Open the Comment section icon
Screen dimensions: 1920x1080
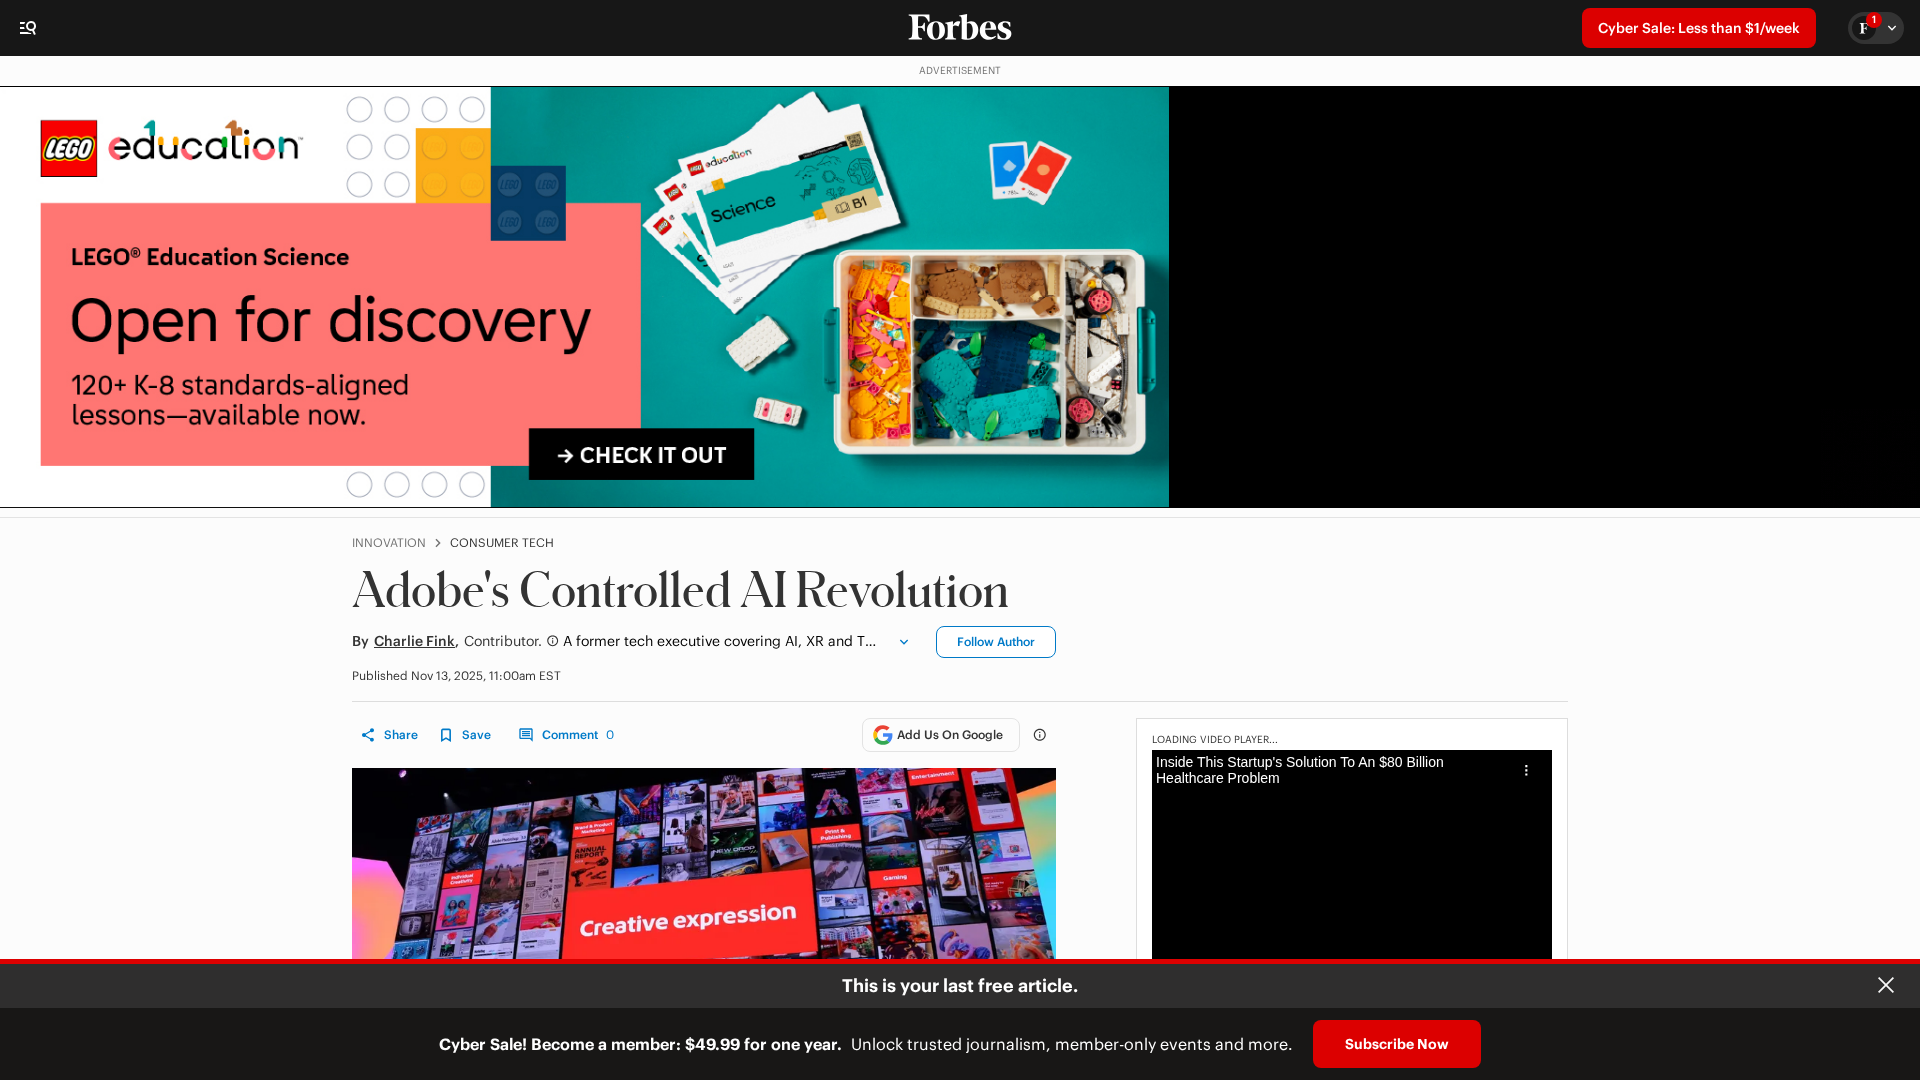tap(526, 735)
